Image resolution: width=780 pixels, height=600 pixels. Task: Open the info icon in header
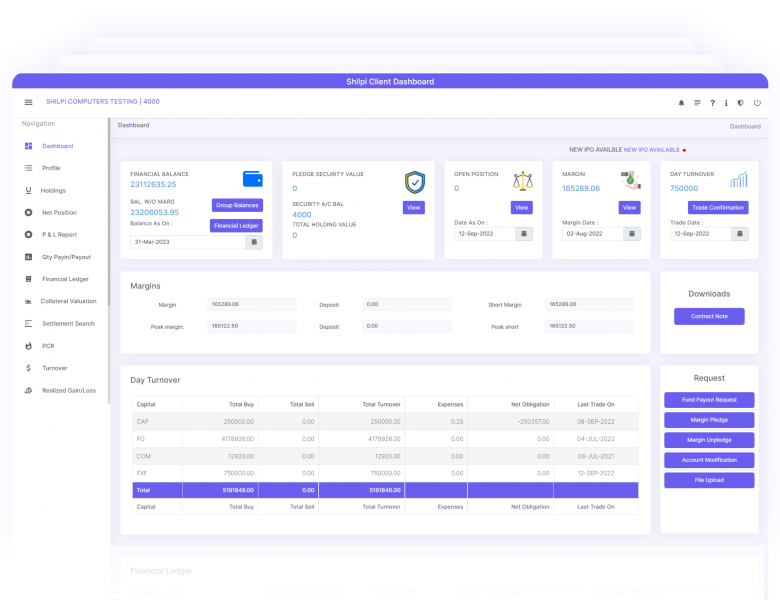pos(726,103)
